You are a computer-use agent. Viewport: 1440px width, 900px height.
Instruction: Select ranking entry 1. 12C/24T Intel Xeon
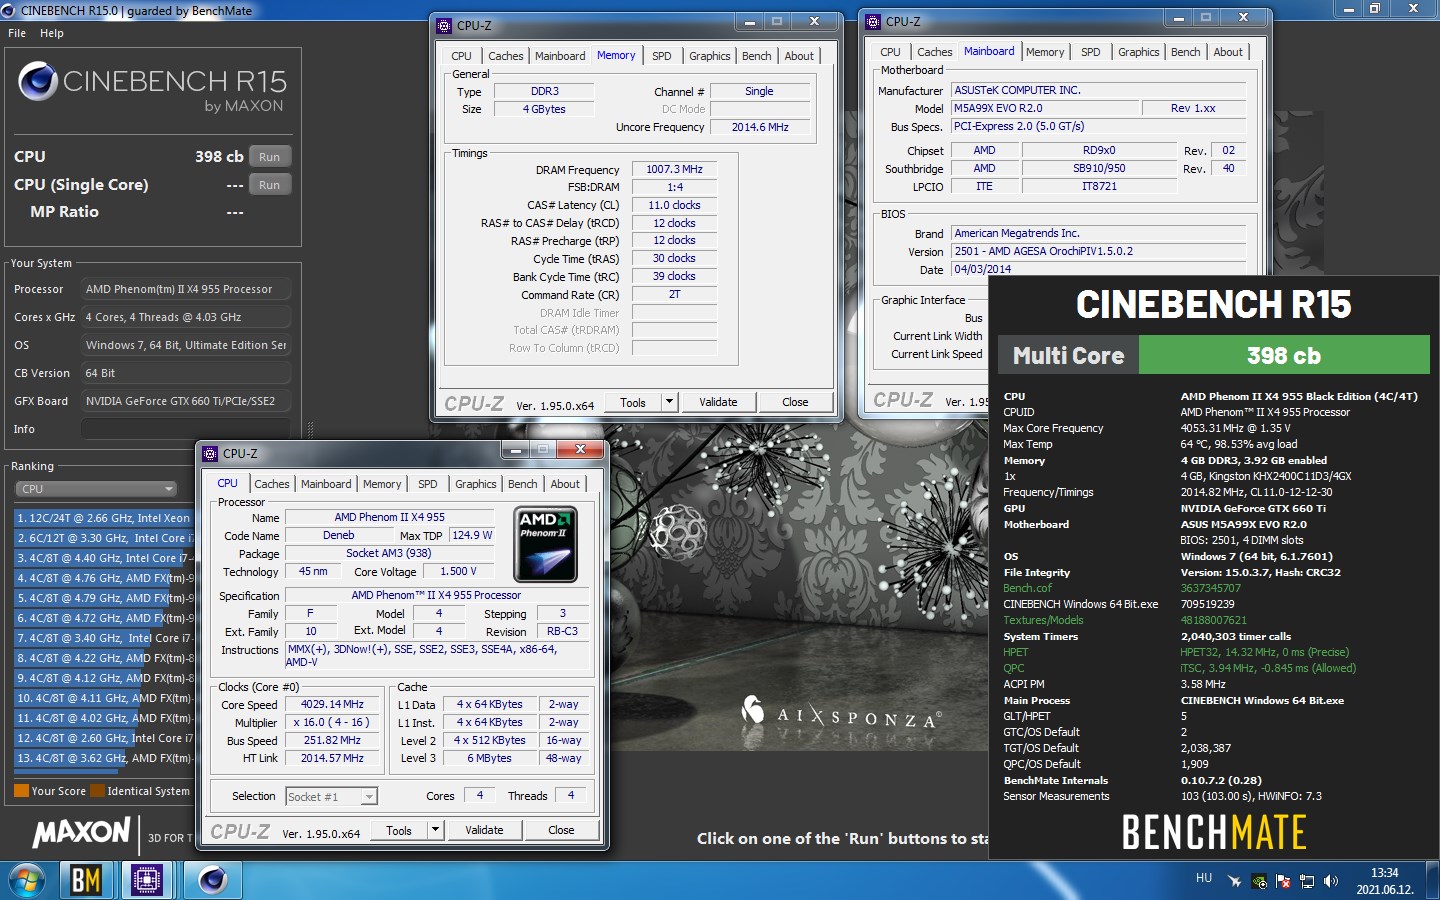(103, 518)
